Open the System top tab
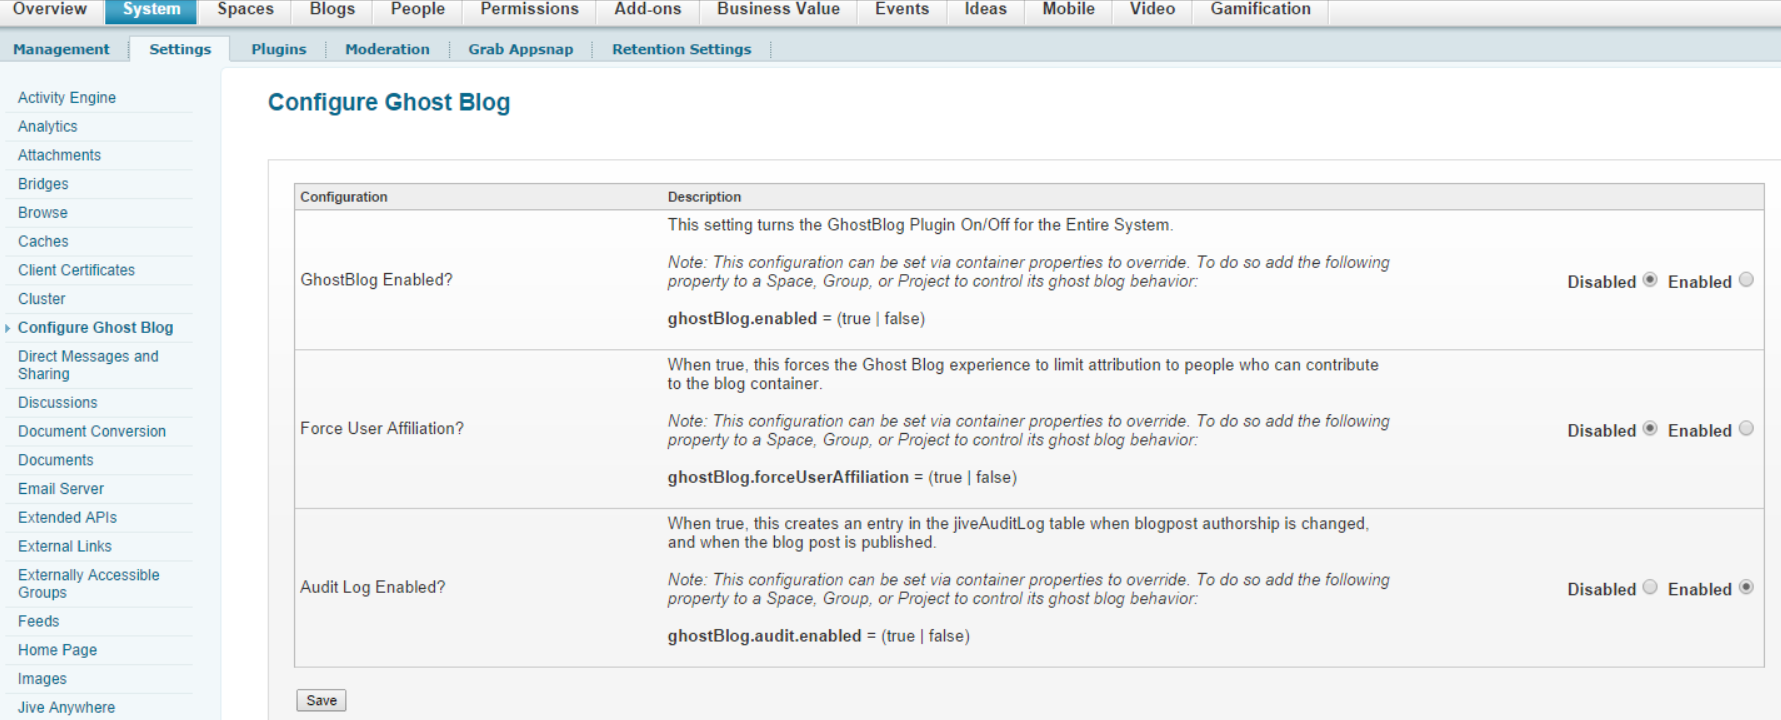1781x720 pixels. 152,10
